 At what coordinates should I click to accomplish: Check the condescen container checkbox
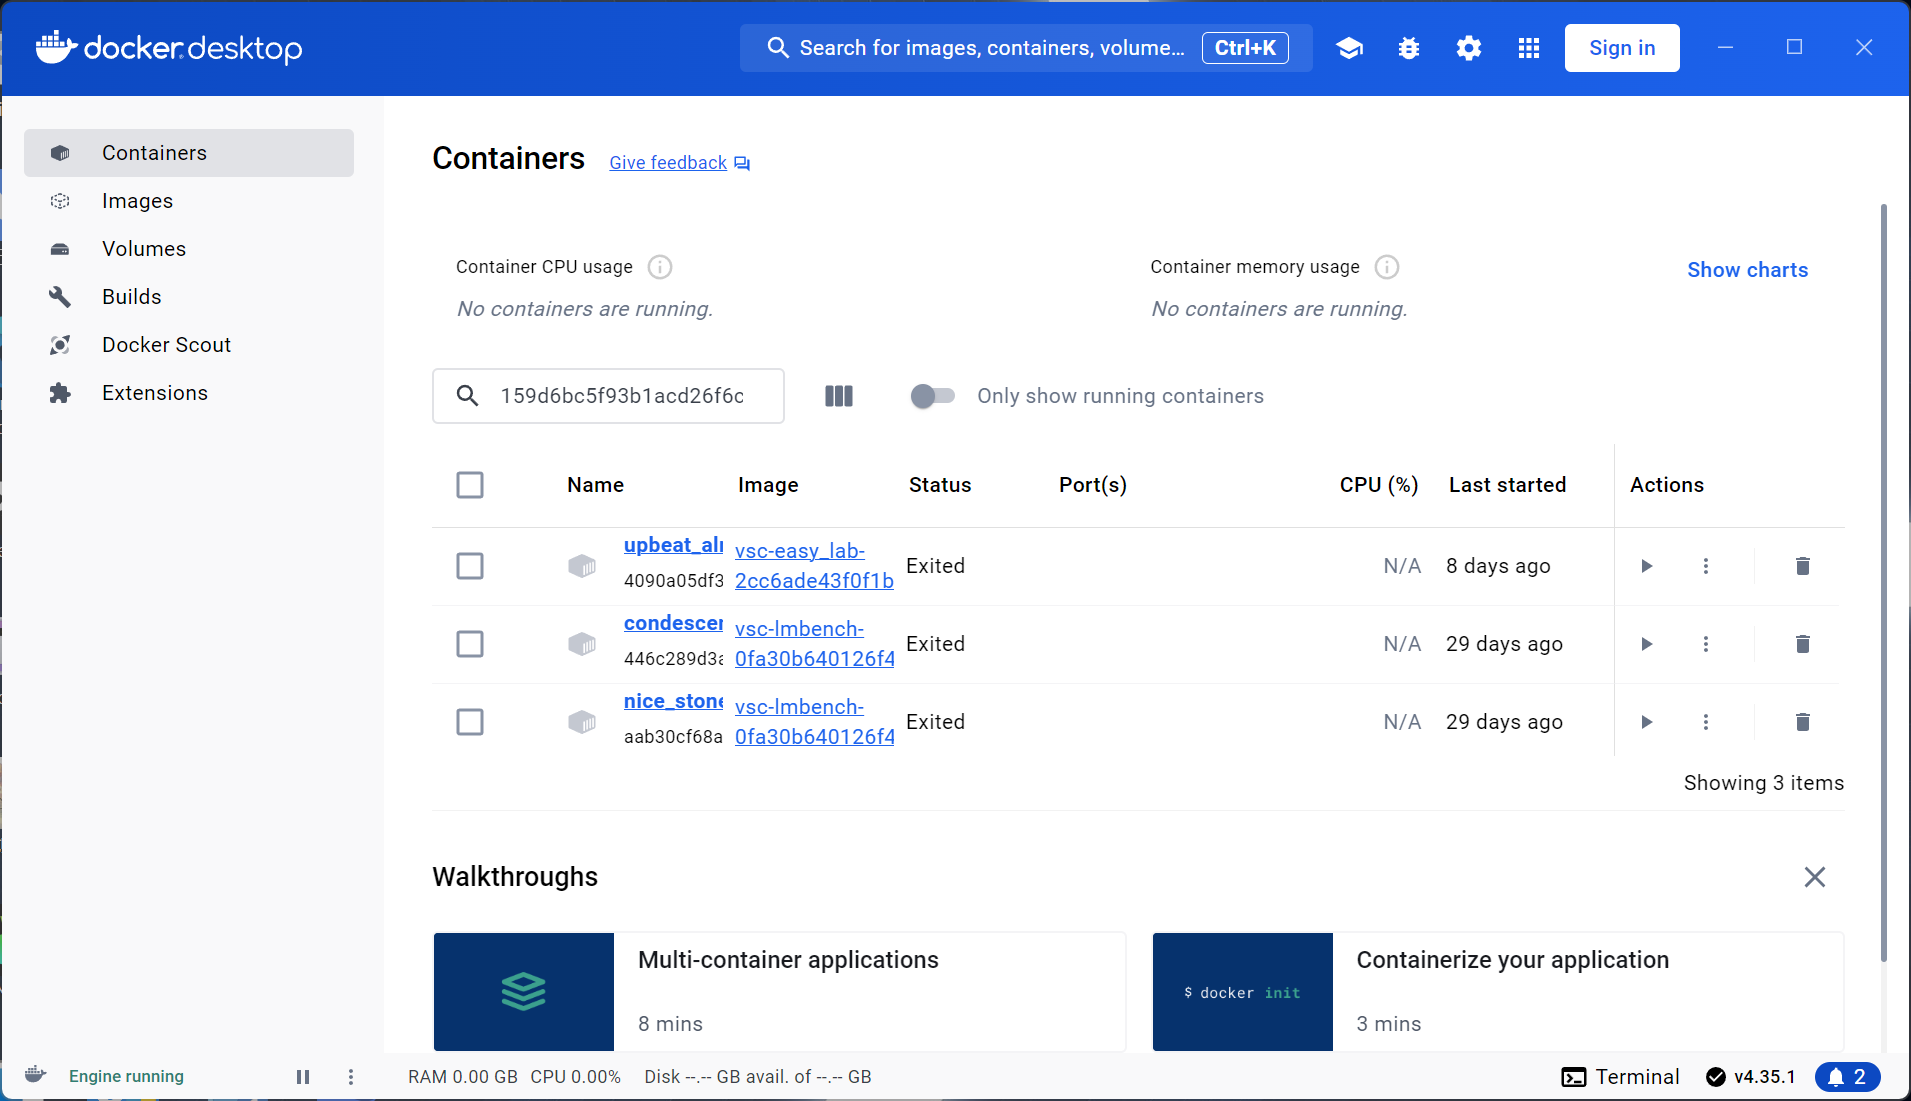pos(470,644)
